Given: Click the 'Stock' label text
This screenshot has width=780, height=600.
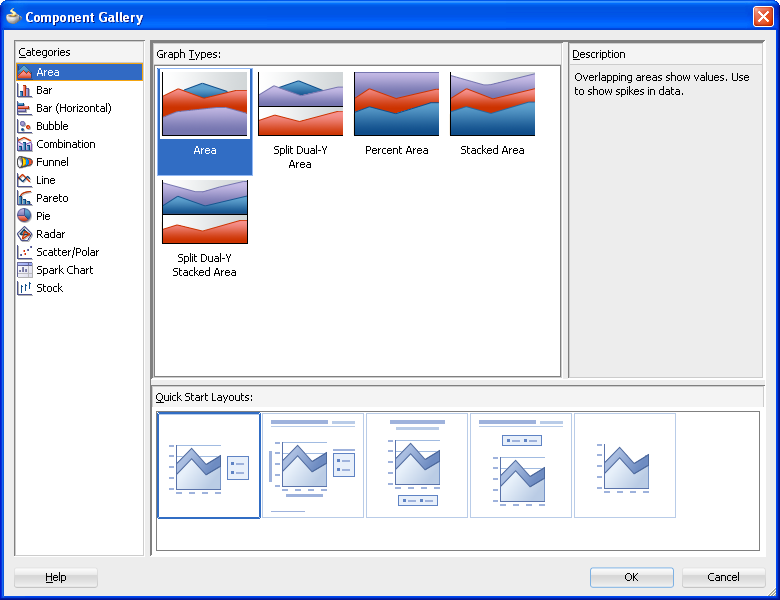Looking at the screenshot, I should point(50,288).
